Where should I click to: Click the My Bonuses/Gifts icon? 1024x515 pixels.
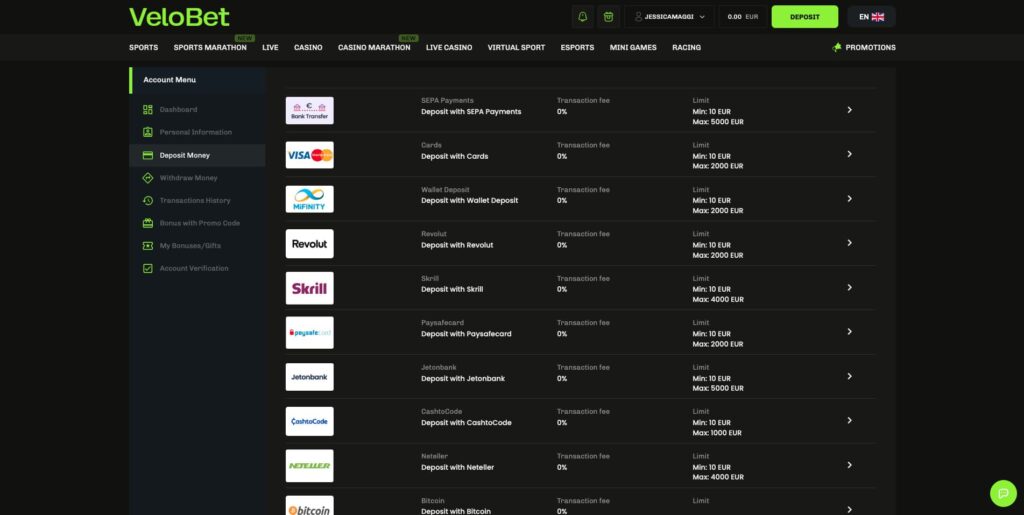148,246
